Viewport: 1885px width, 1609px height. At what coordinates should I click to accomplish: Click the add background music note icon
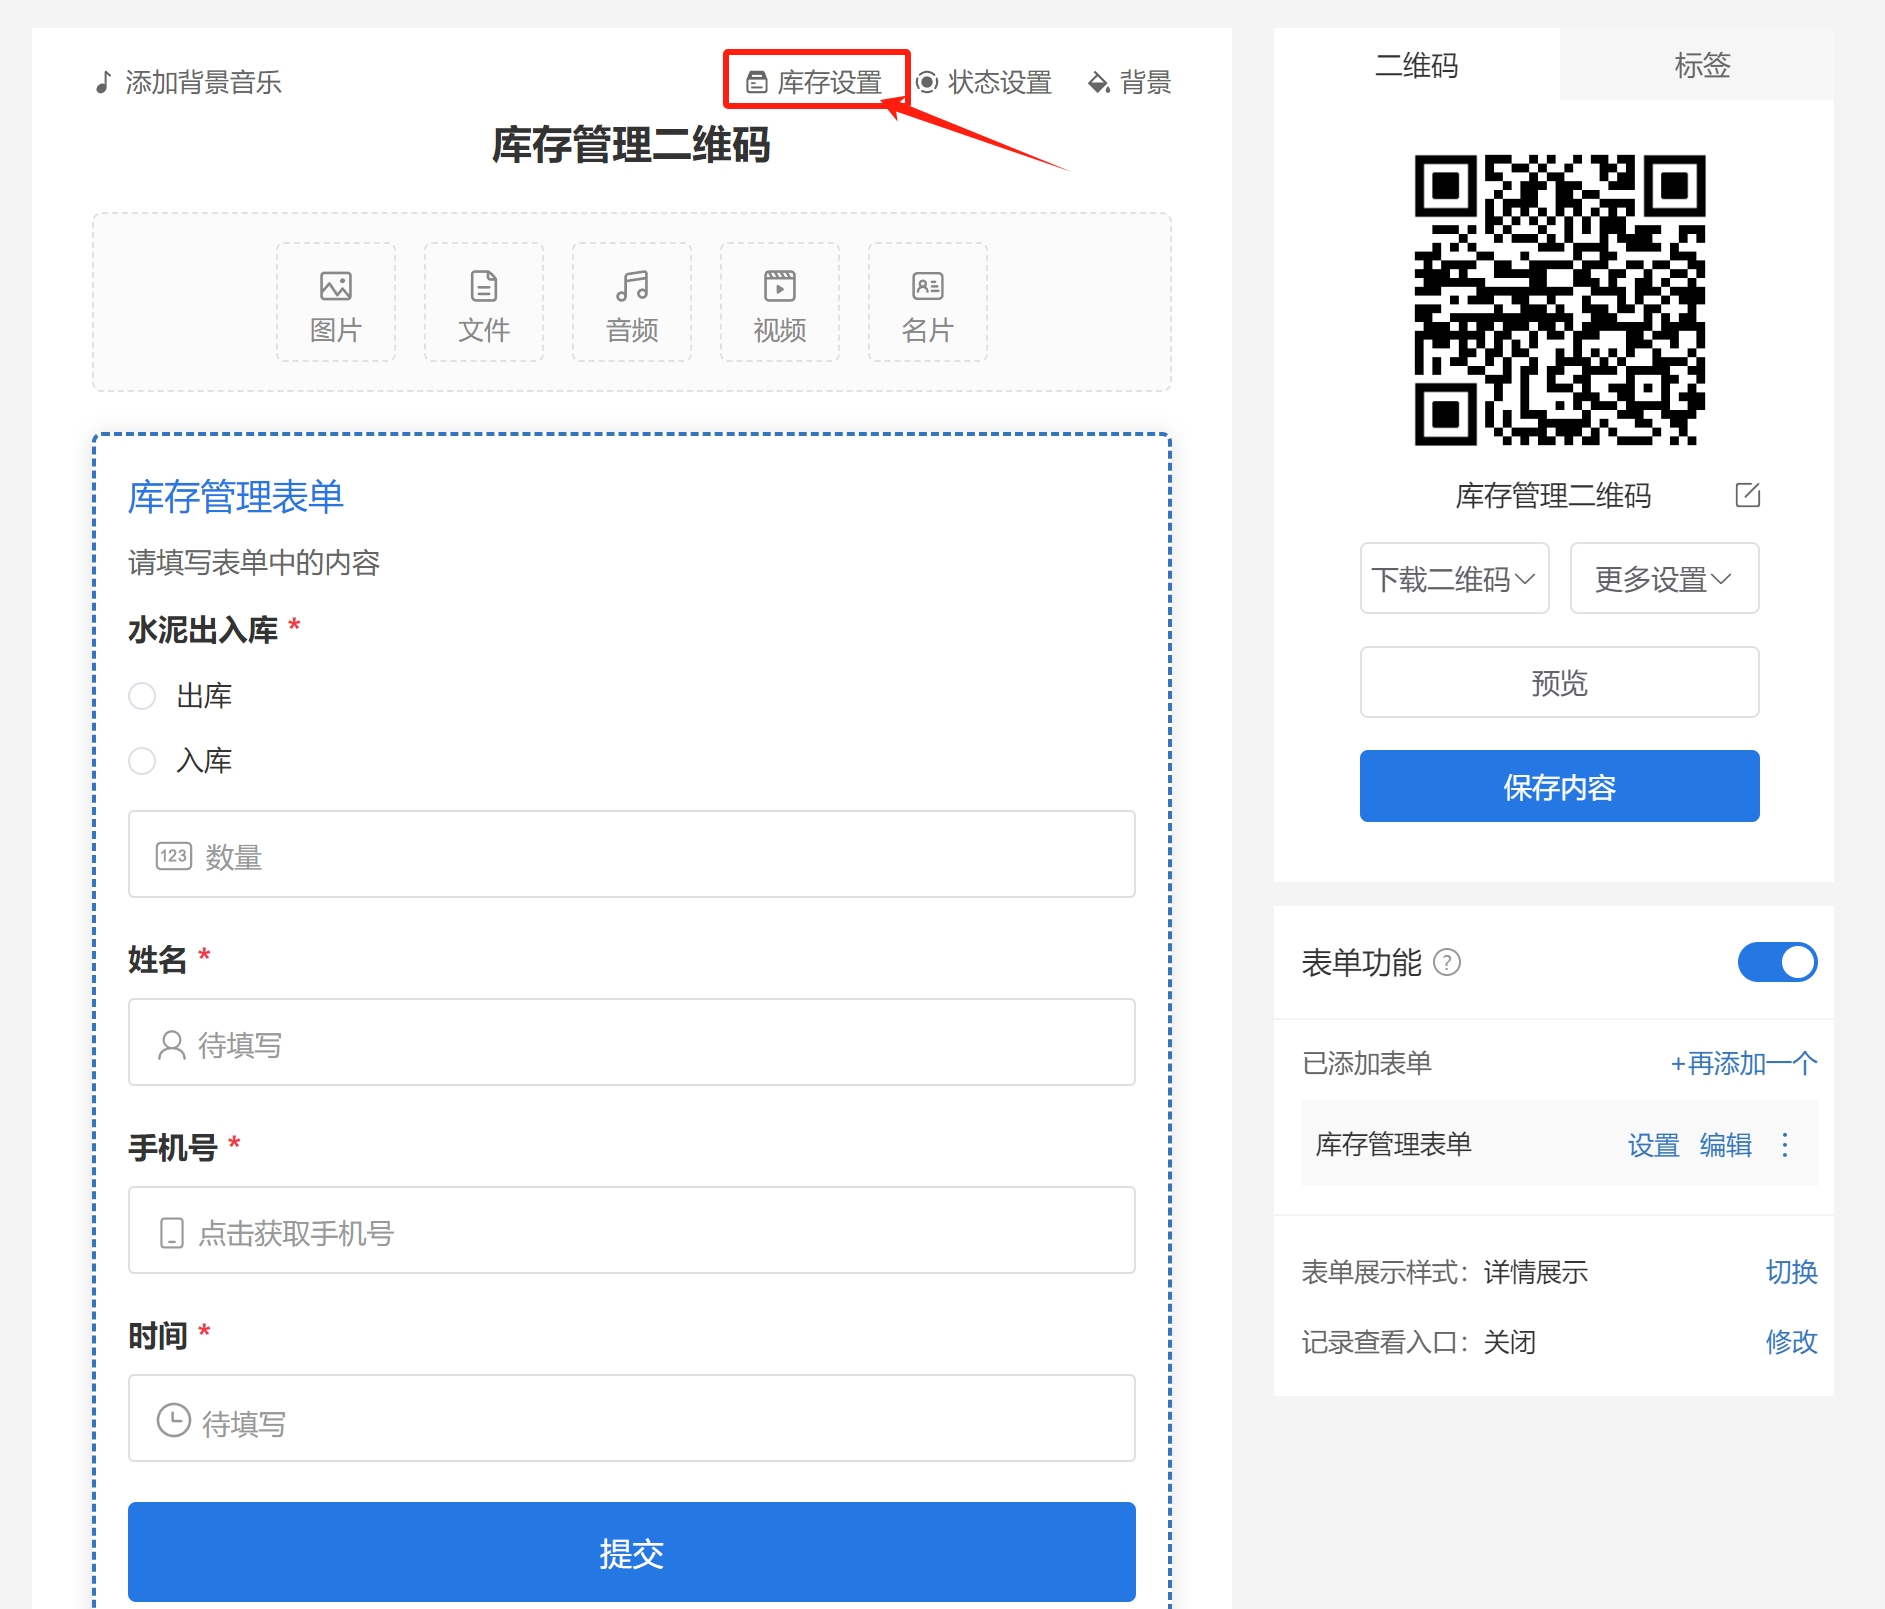click(x=103, y=82)
